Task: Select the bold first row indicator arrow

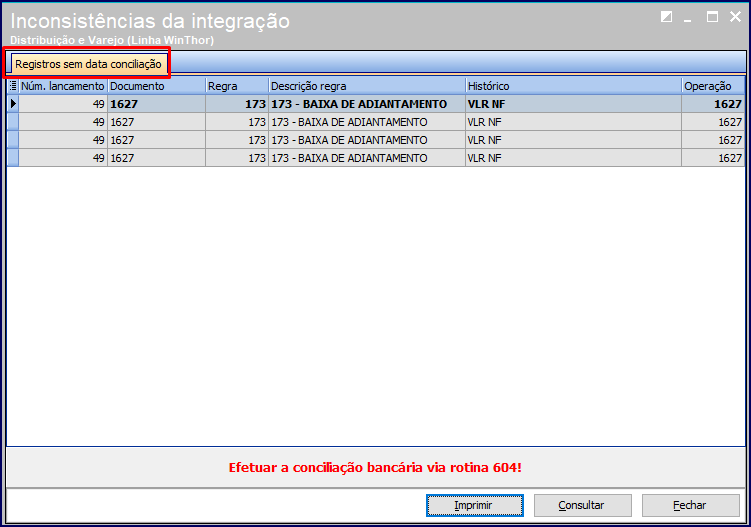Action: (13, 103)
